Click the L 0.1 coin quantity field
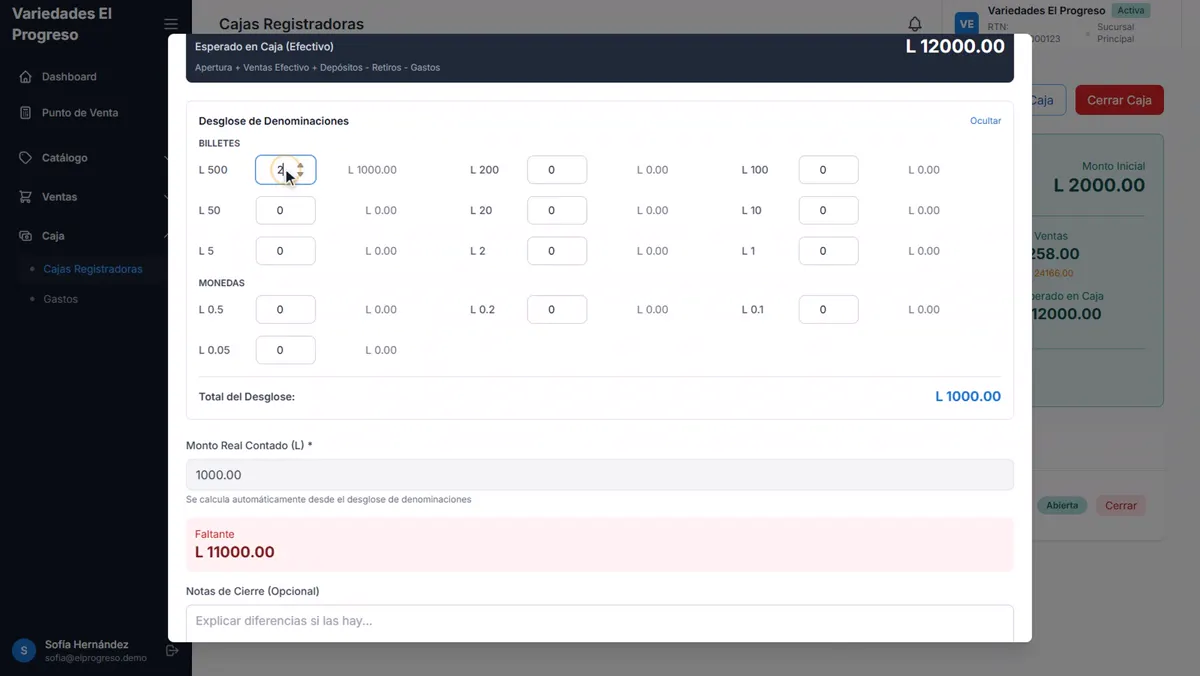Screen dimensions: 1200x676 pyautogui.click(x=829, y=309)
